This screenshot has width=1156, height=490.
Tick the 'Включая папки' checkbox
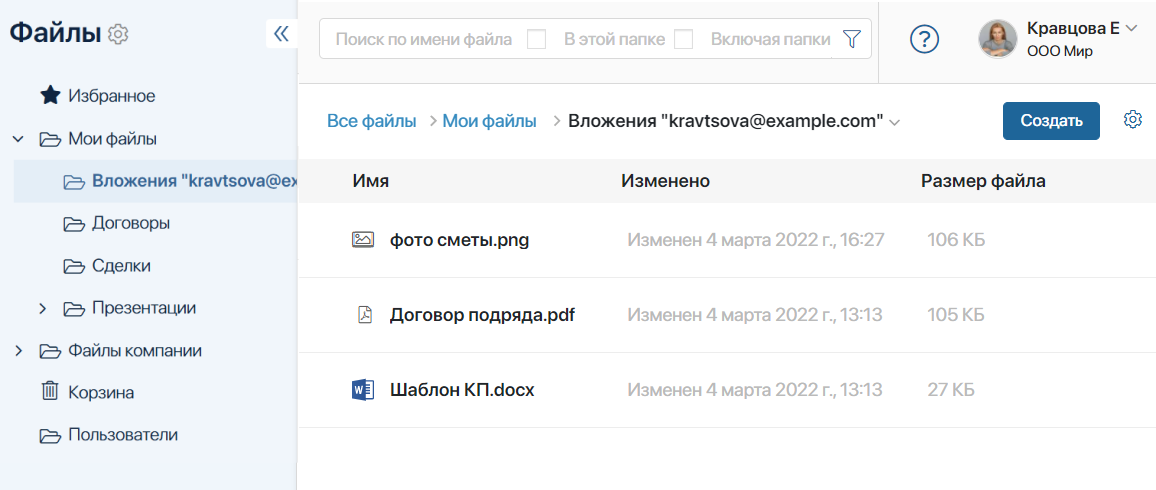pyautogui.click(x=683, y=39)
